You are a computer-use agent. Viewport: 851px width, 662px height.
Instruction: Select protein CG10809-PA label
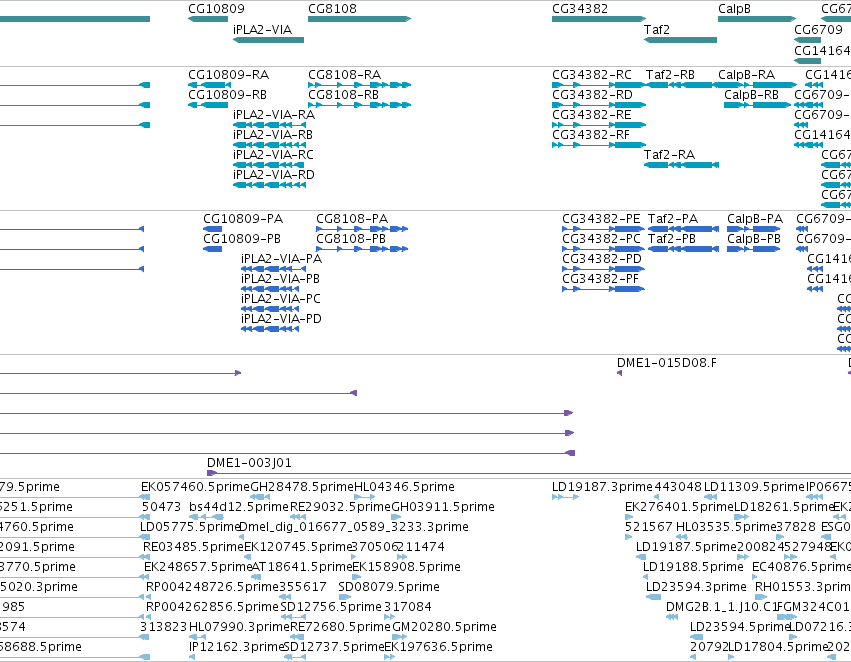(243, 219)
